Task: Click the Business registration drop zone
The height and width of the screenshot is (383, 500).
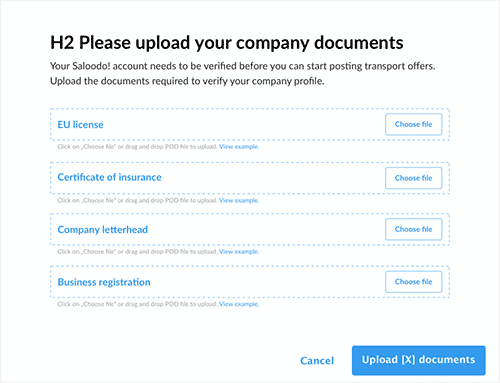Action: point(250,282)
